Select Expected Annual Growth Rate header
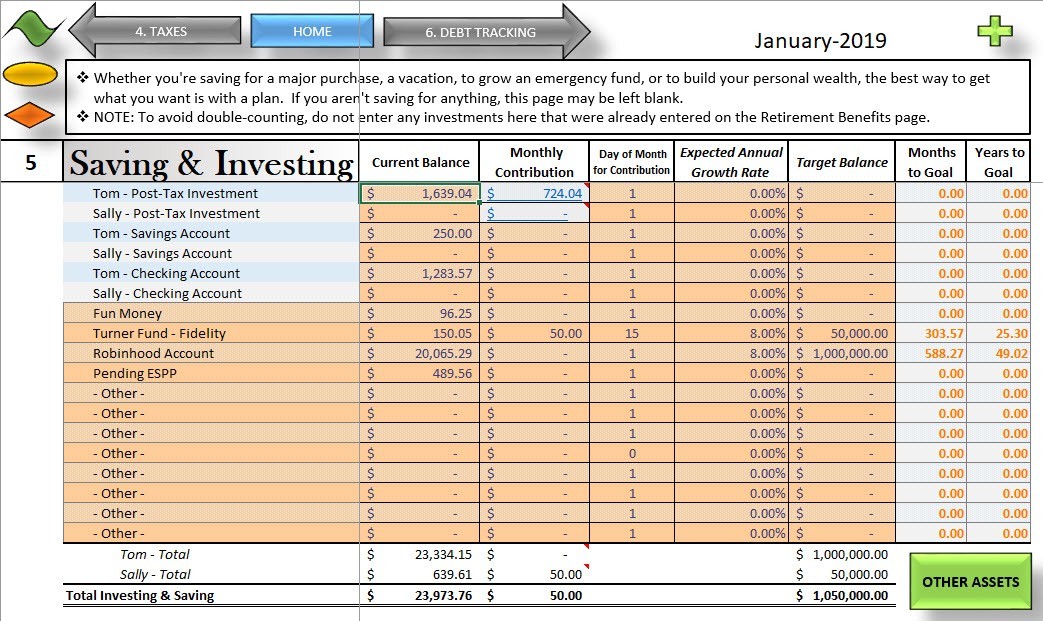Image resolution: width=1043 pixels, height=621 pixels. (731, 162)
